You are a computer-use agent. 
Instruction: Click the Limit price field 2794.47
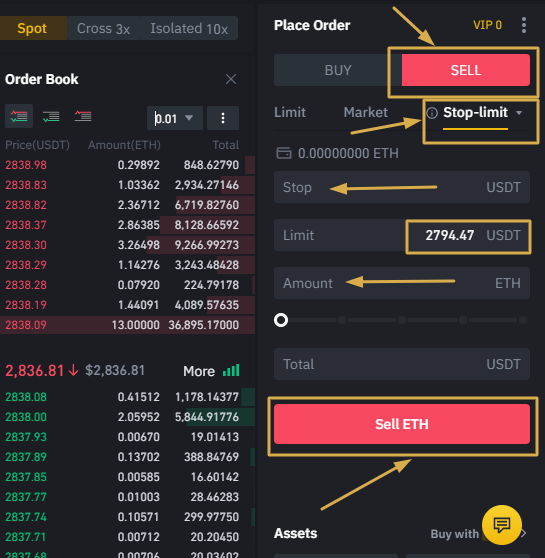(x=402, y=235)
